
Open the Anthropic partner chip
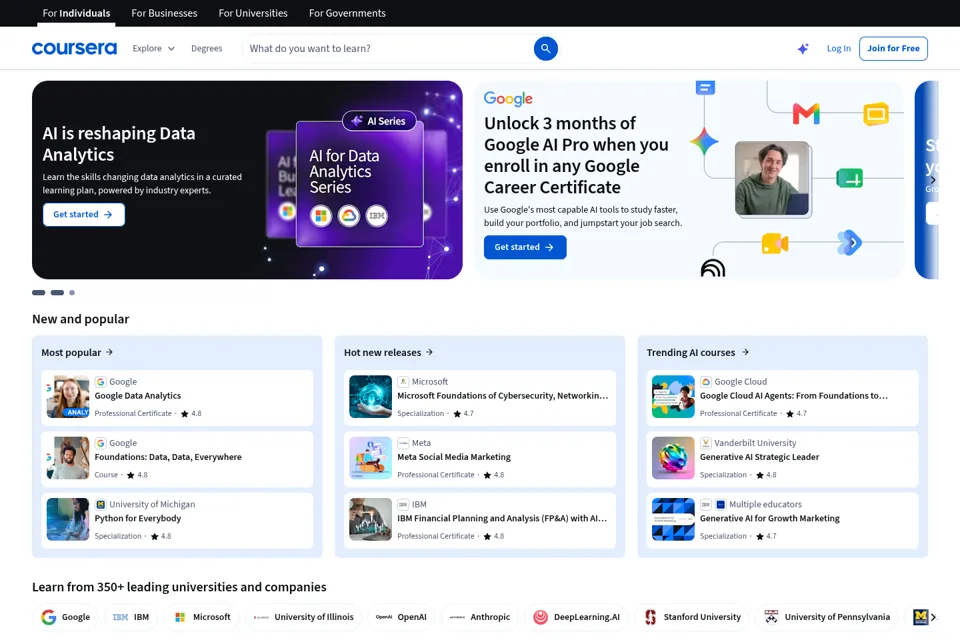[x=479, y=617]
